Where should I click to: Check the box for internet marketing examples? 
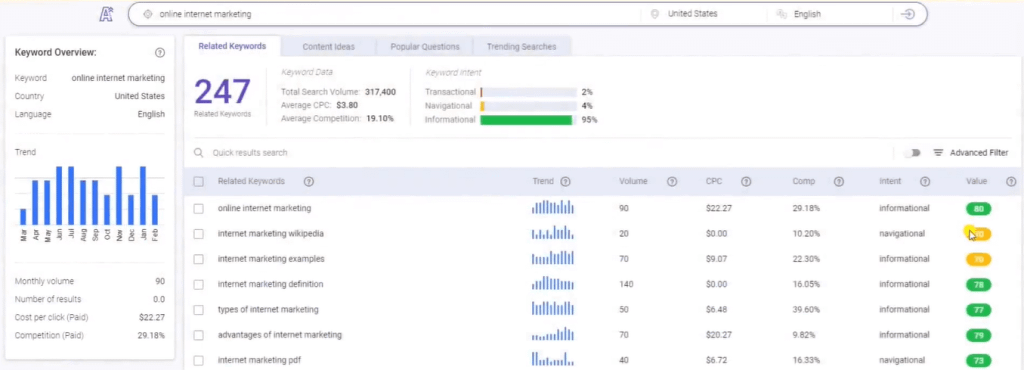point(199,259)
